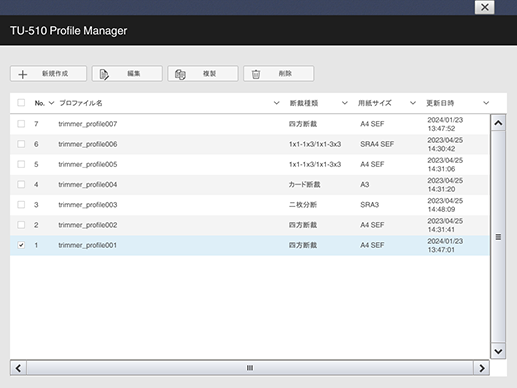Check the box for trimmer_profile007
517x388 pixels.
pyautogui.click(x=21, y=124)
